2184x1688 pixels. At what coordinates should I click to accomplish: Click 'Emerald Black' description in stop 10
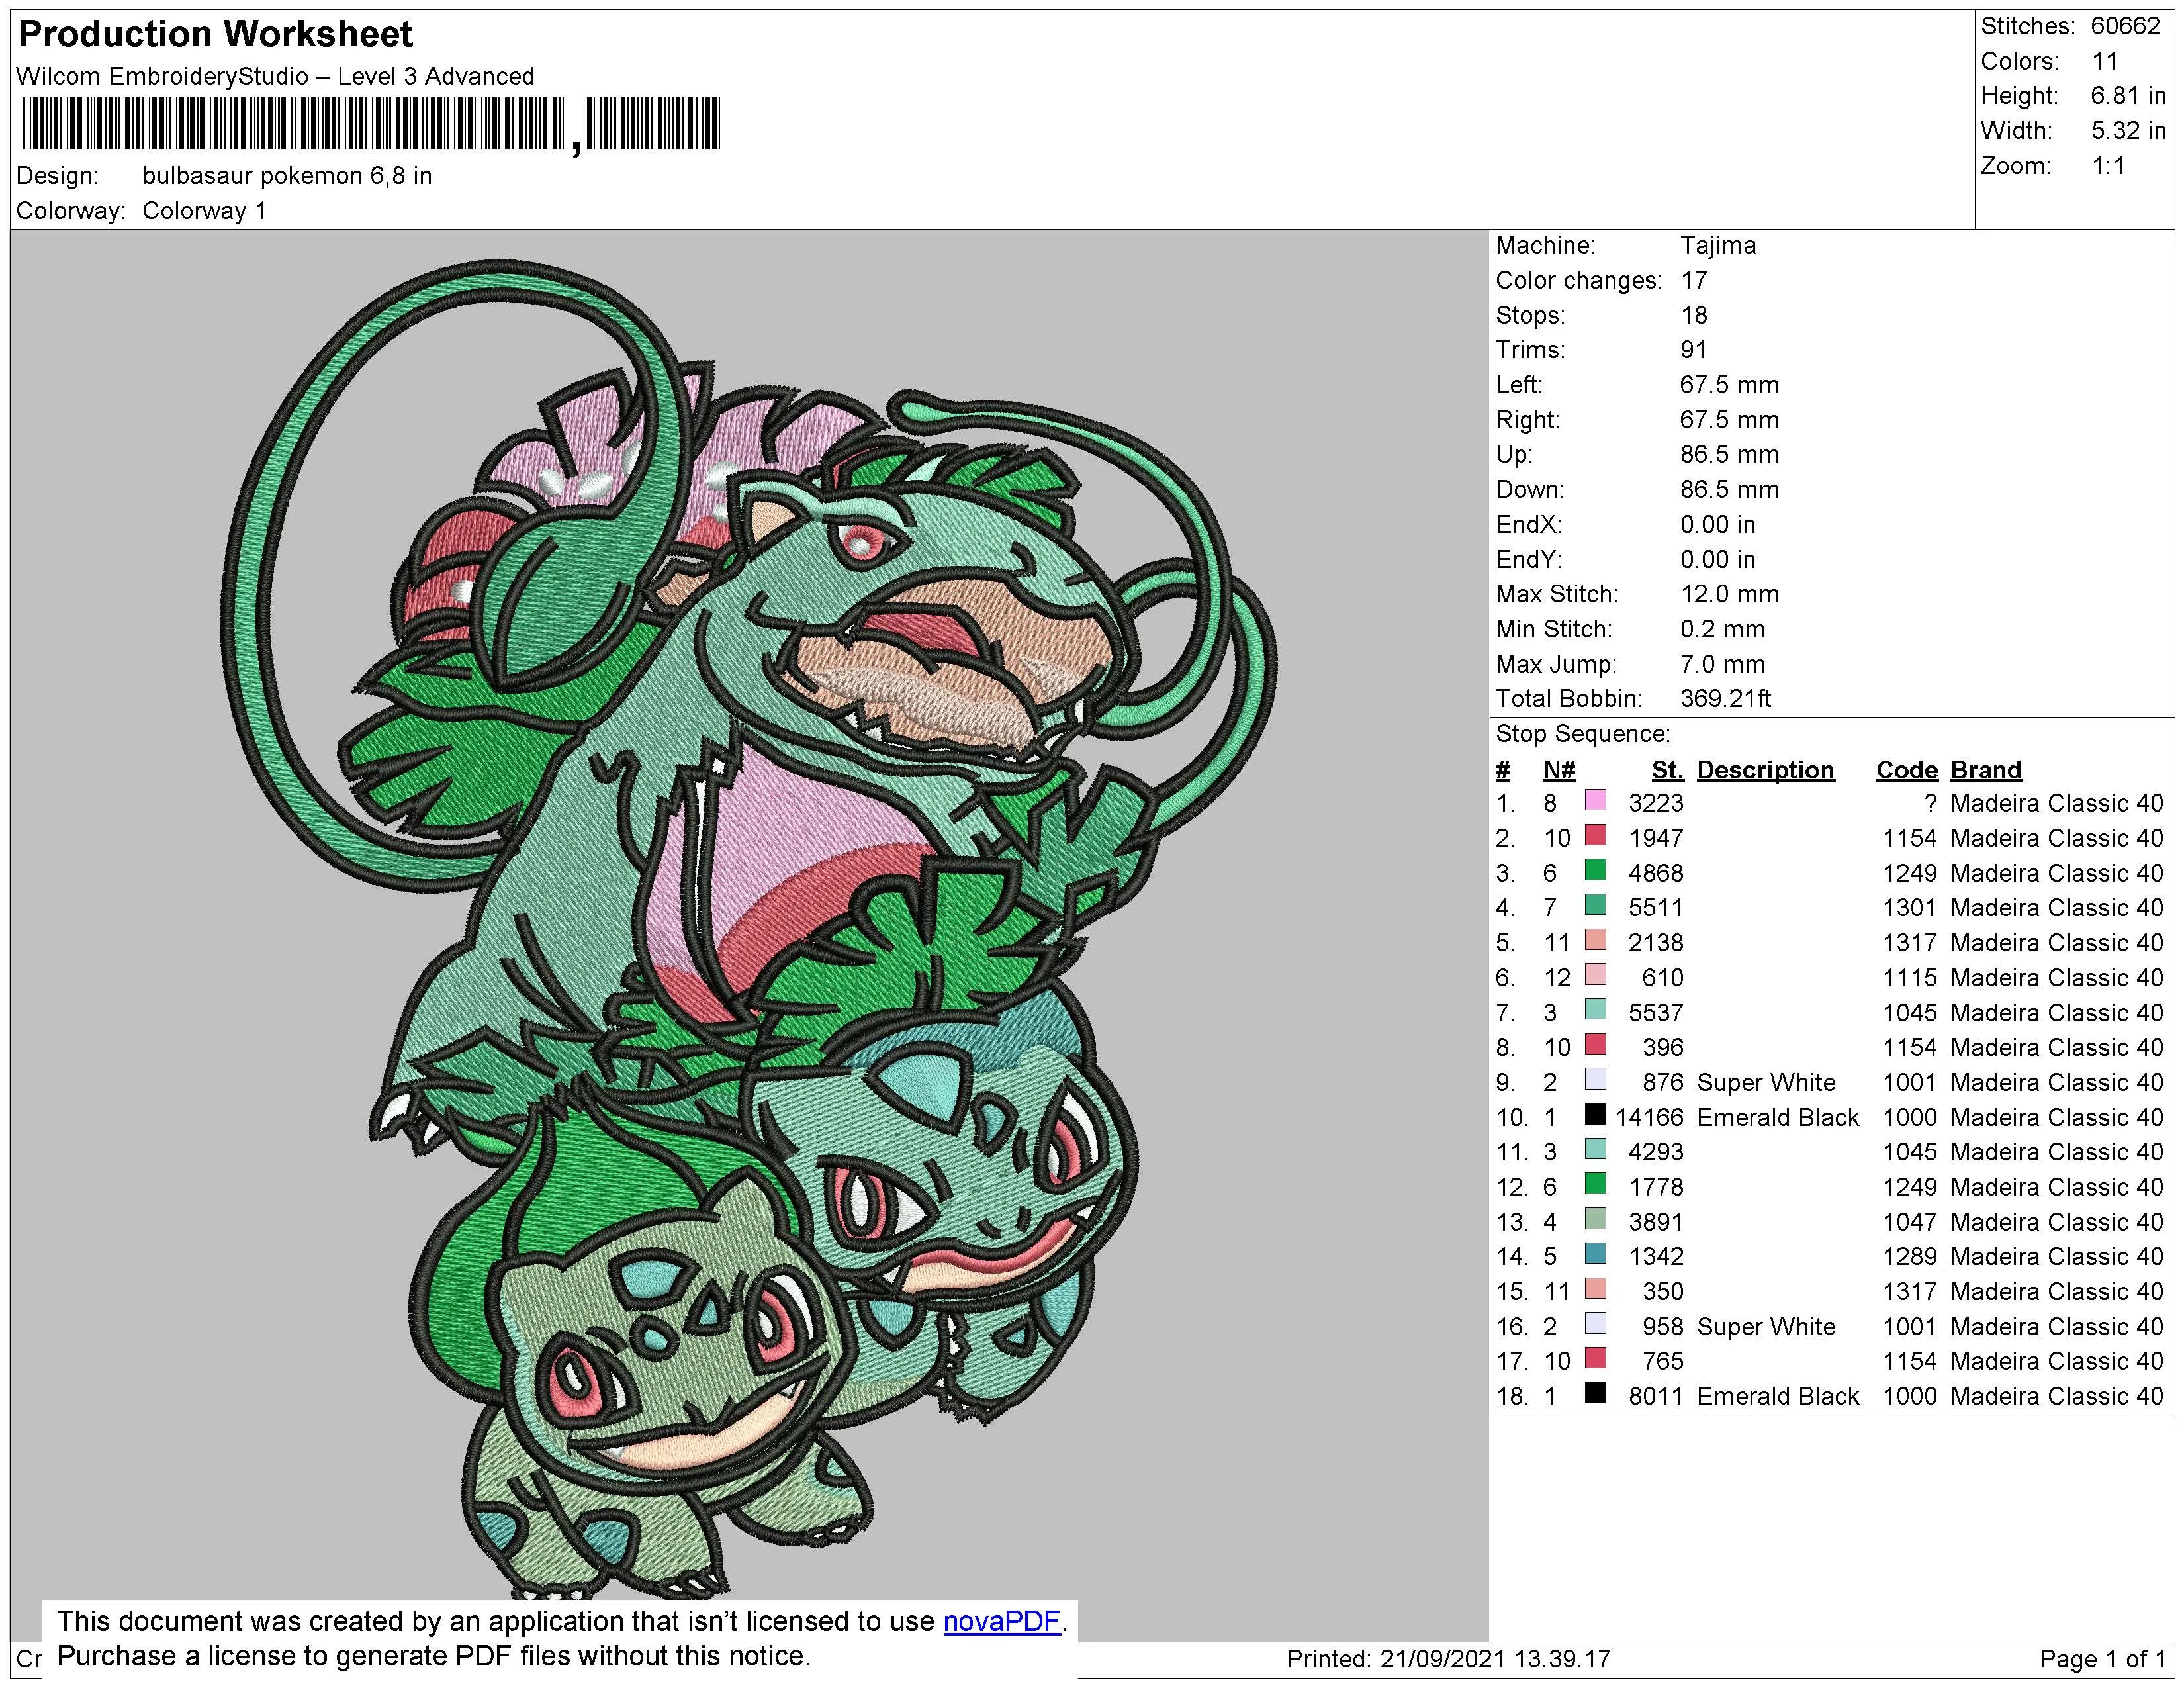click(1777, 1118)
